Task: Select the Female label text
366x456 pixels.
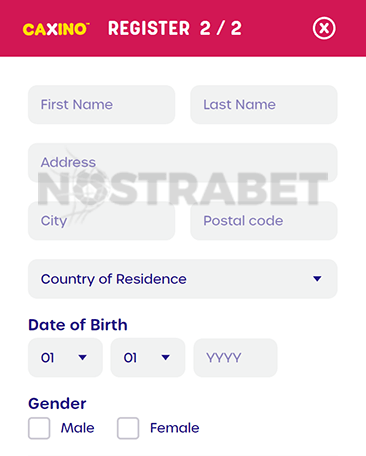Action: [175, 428]
